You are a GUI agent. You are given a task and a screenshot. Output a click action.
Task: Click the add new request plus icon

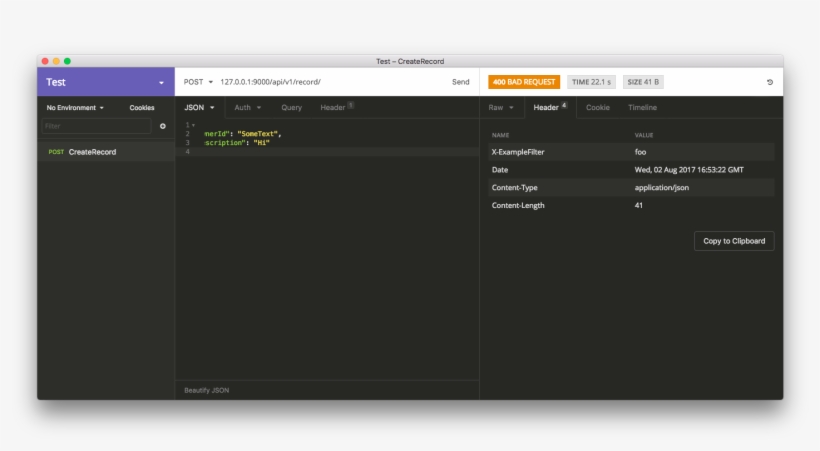163,126
